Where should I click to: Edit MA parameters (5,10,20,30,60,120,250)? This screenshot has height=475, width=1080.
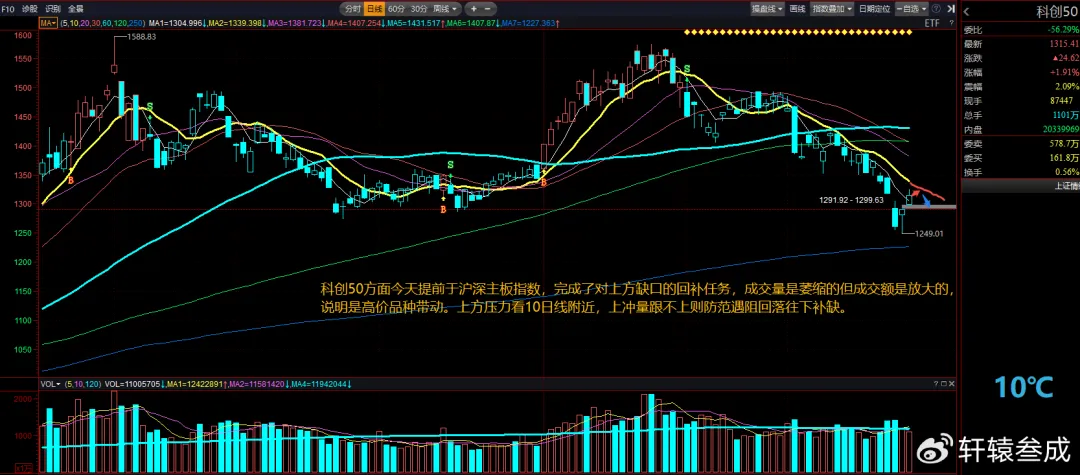(x=103, y=23)
